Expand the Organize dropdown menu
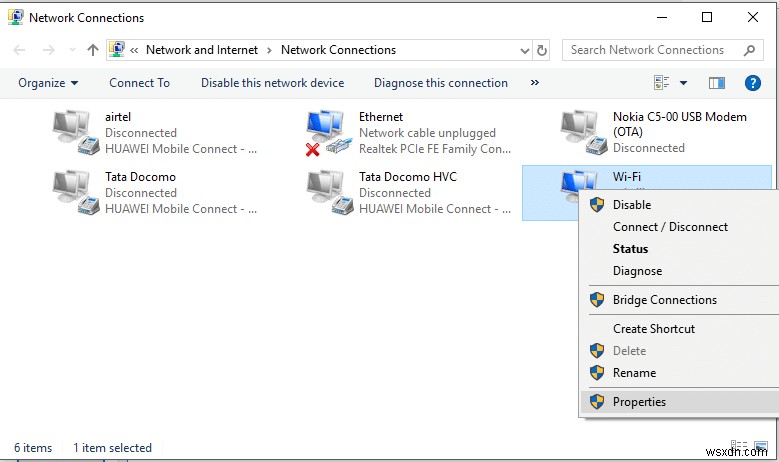Screen dimensions: 779x462 click(48, 83)
